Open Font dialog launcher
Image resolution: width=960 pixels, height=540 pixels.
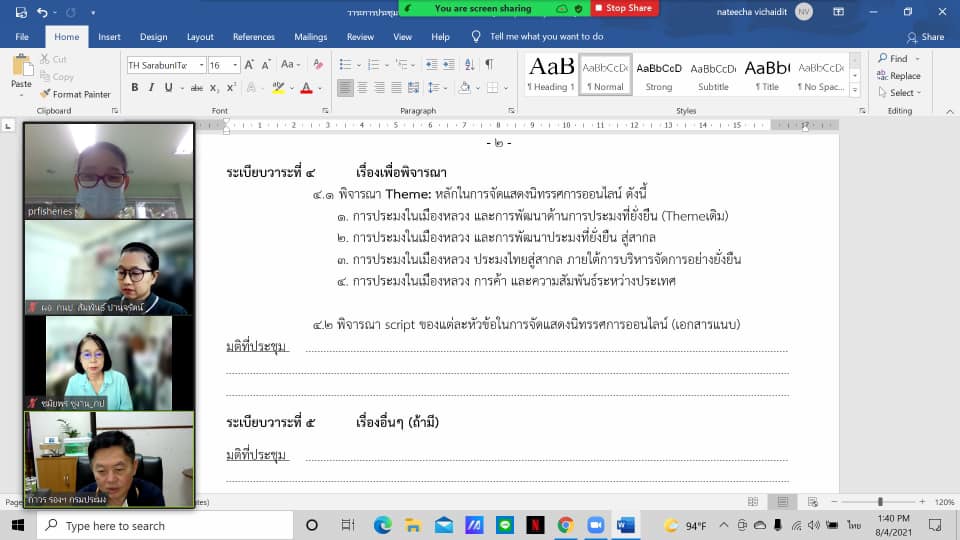325,111
